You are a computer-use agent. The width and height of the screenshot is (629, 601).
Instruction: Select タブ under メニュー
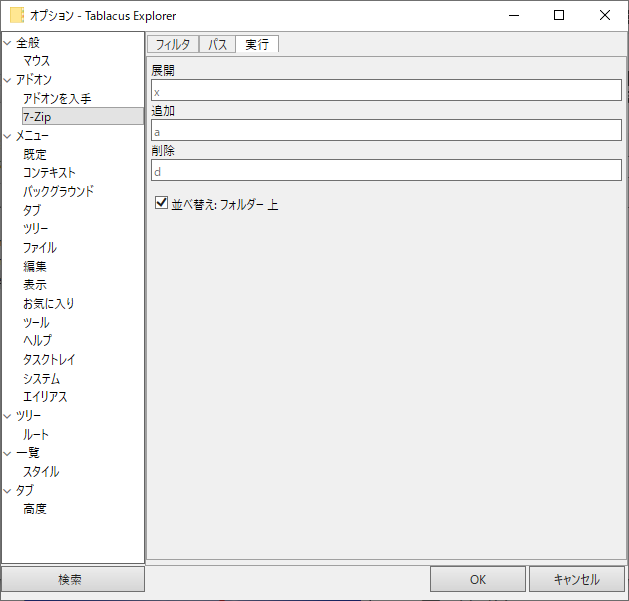point(32,210)
